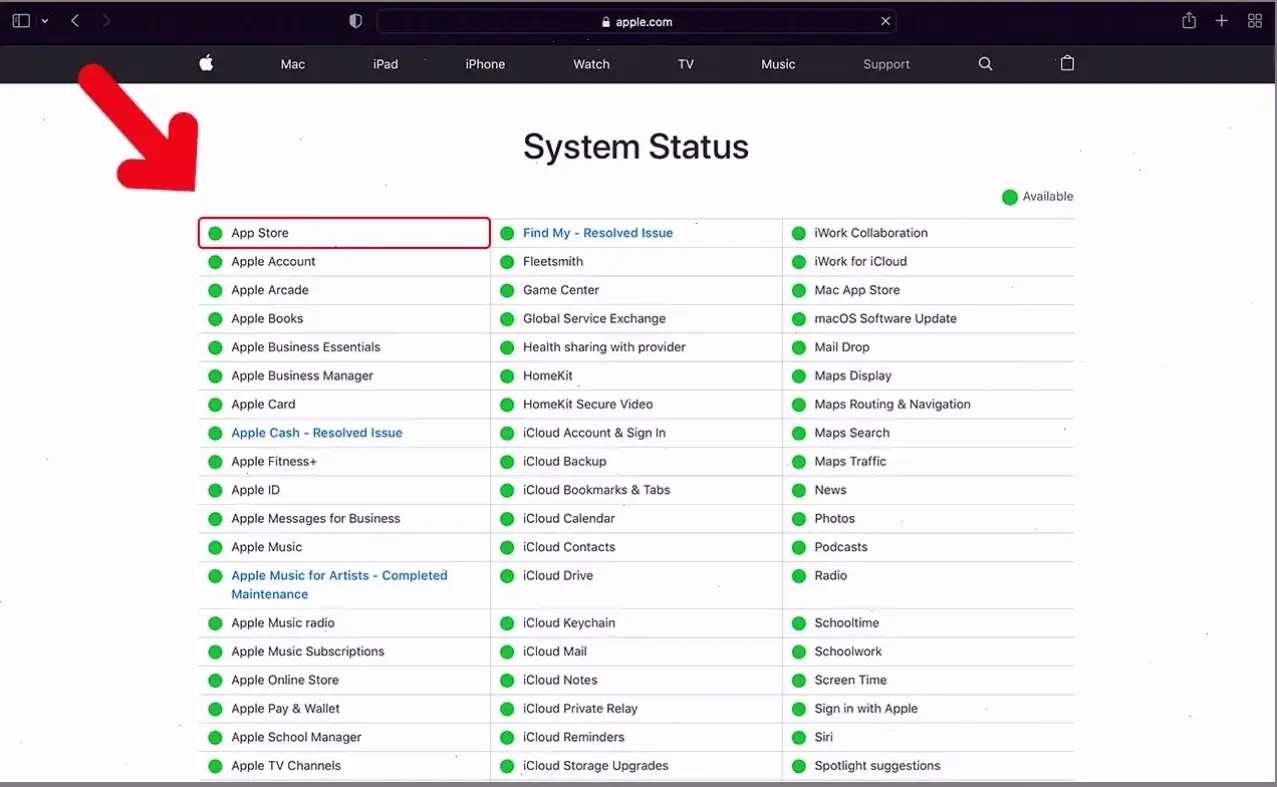Open the Mac menu item
This screenshot has width=1277, height=787.
click(292, 64)
